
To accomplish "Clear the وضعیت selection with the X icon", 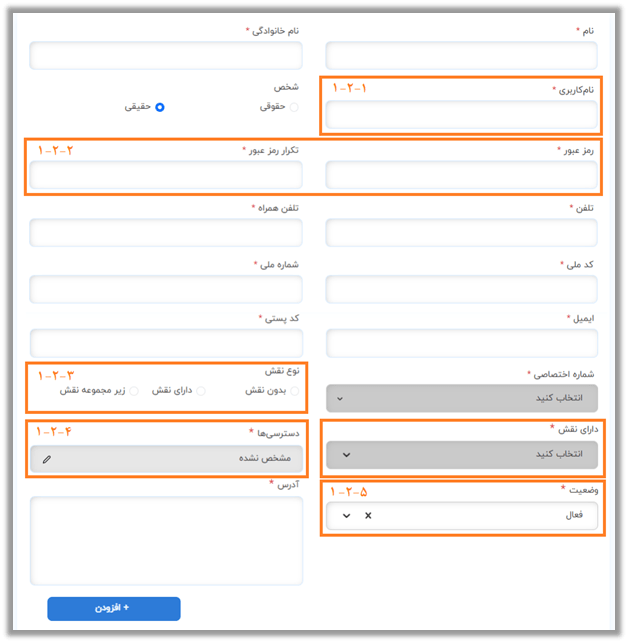I will click(x=367, y=516).
